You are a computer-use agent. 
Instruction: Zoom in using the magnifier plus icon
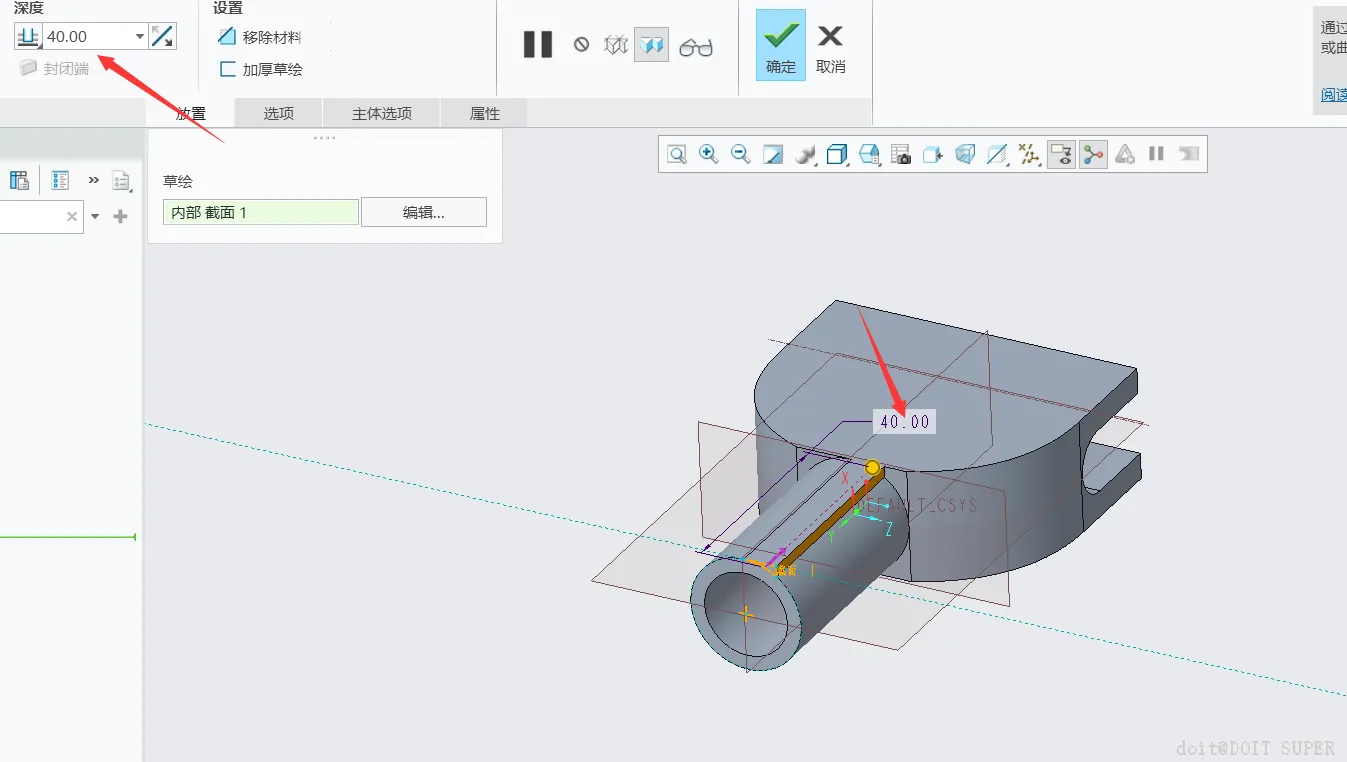click(x=709, y=154)
